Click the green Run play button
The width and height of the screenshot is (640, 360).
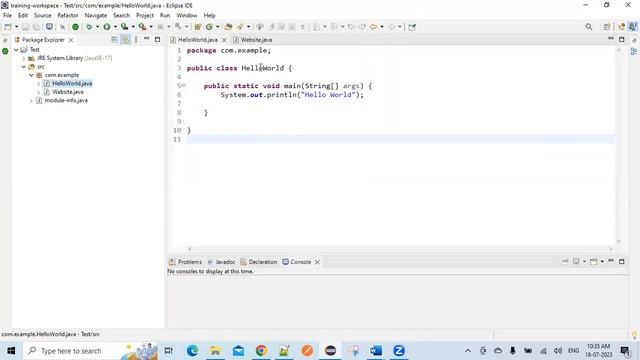[x=107, y=27]
